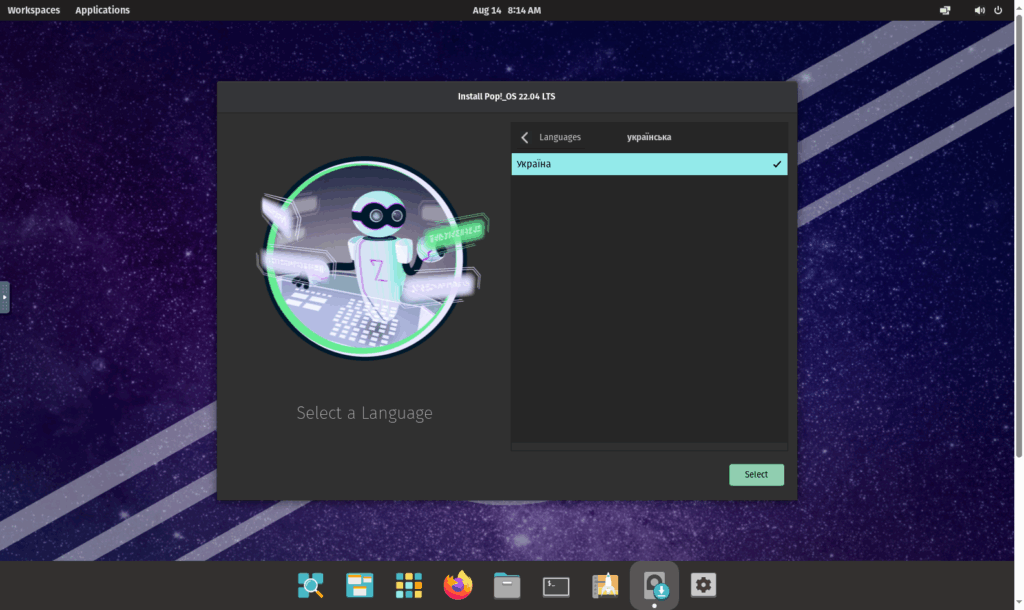Click the back arrow next to Languages

point(525,137)
